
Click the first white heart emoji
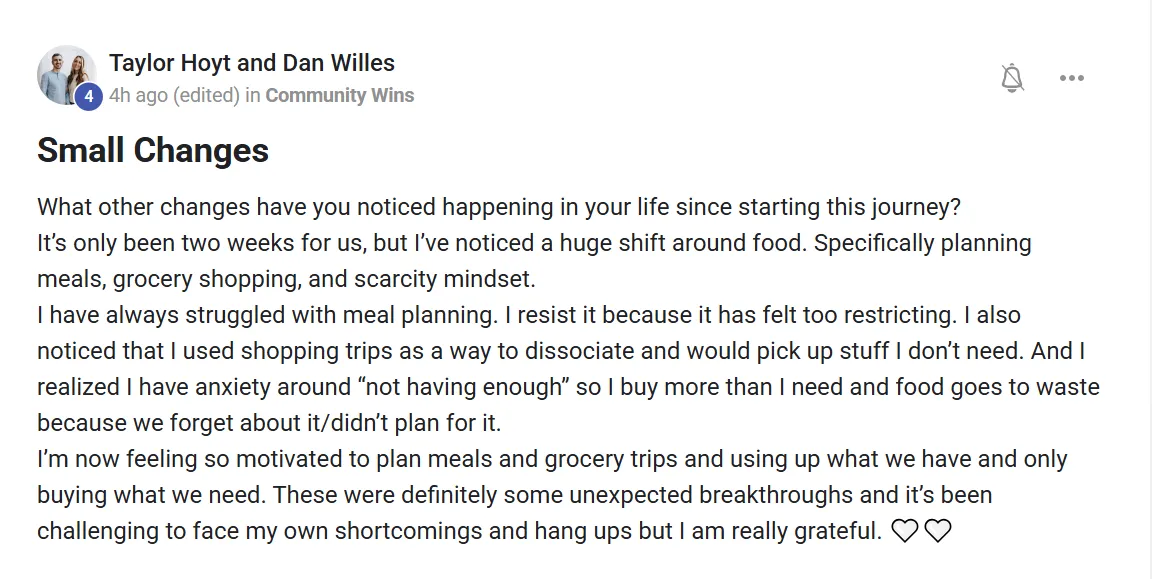[904, 531]
